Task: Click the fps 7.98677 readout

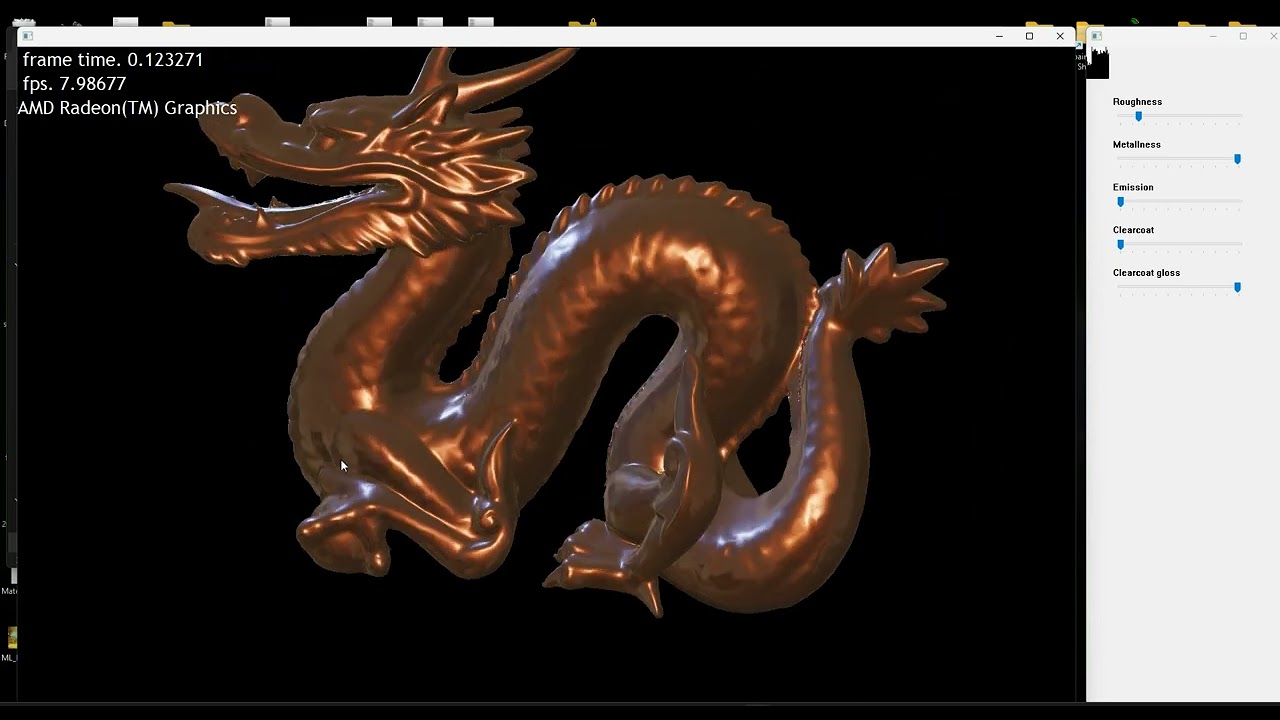Action: point(74,84)
